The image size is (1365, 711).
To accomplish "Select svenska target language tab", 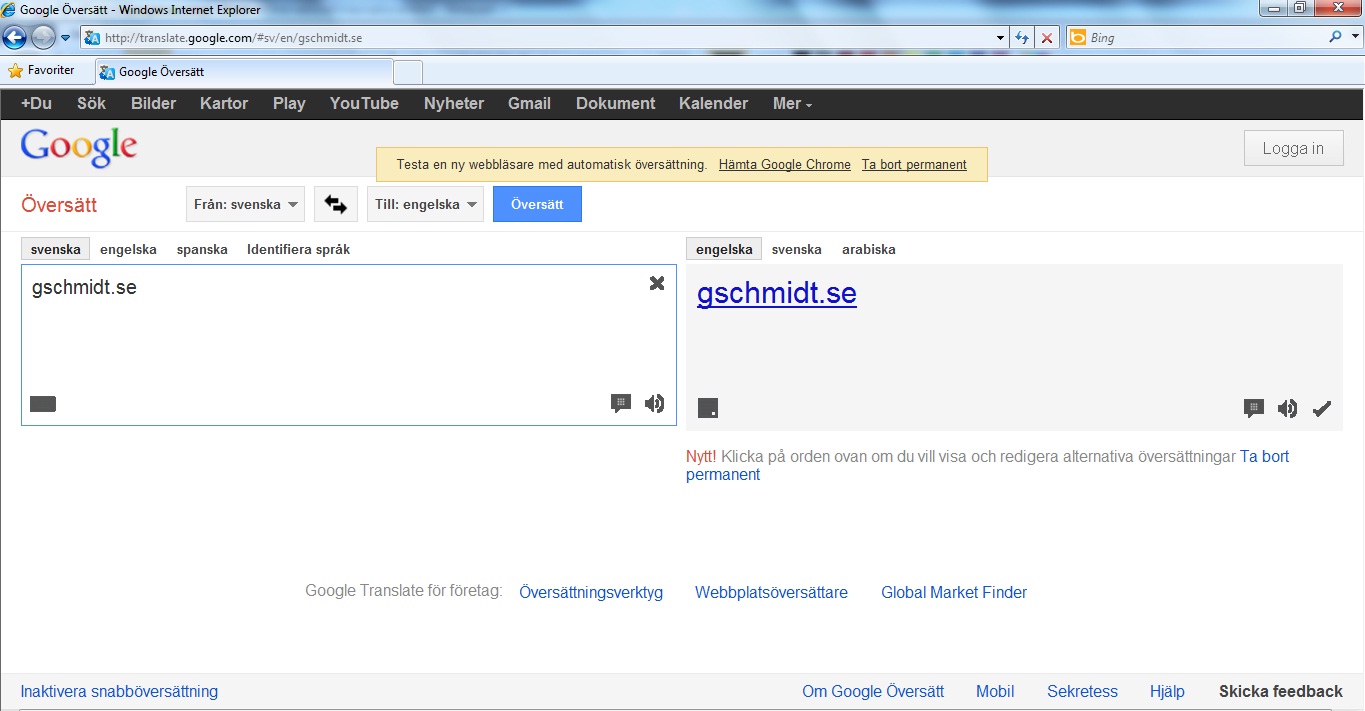I will [797, 249].
